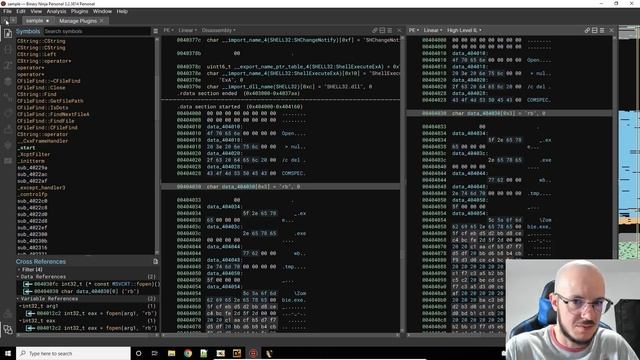Open the PE dropdown in the right pane

414,30
